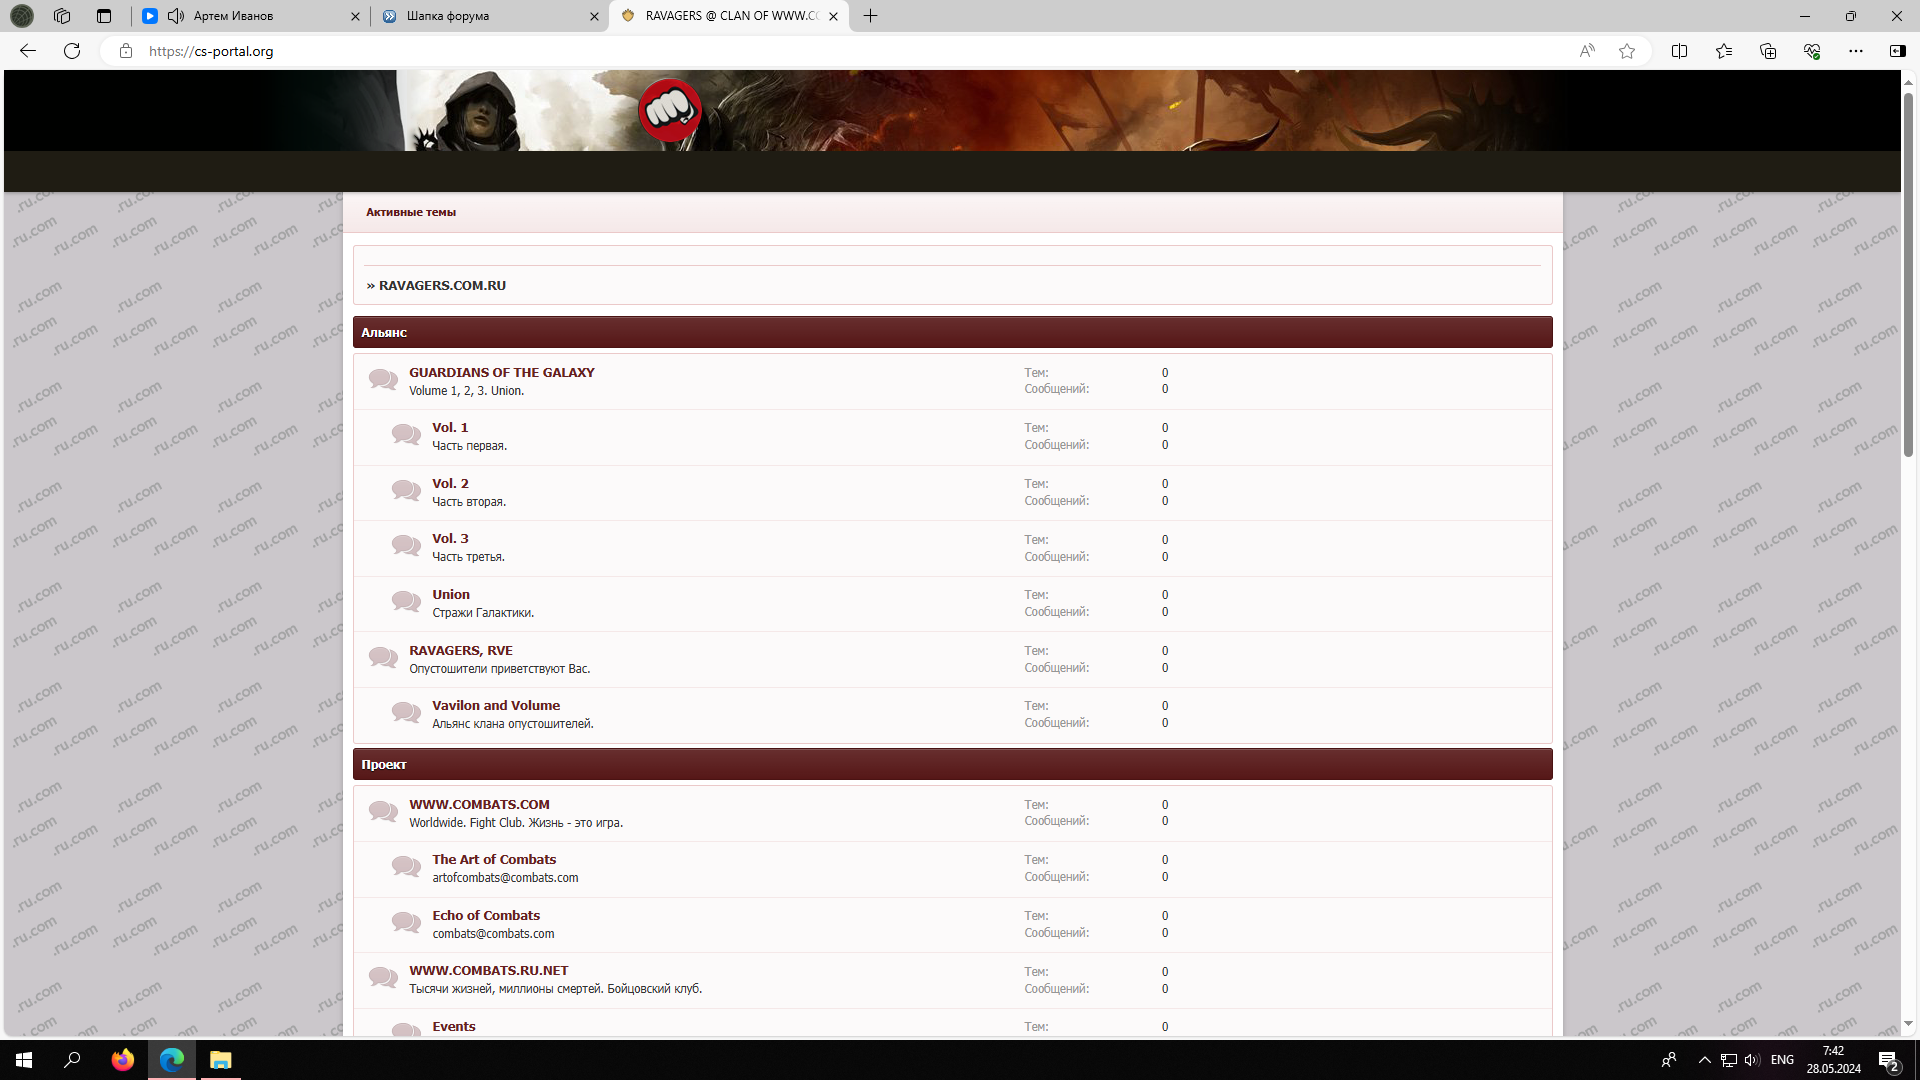
Task: Open tab actions menu icon
Action: pyautogui.click(x=104, y=16)
